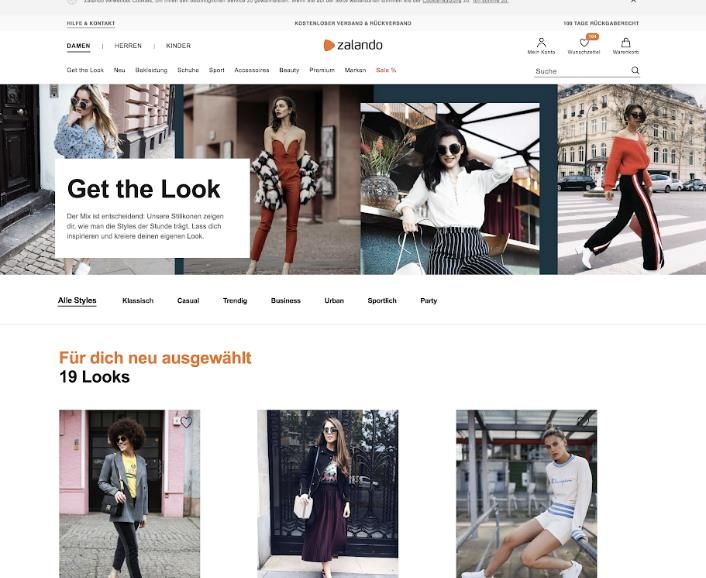Click the Zalando logo
Viewport: 706px width, 578px height.
coord(353,45)
